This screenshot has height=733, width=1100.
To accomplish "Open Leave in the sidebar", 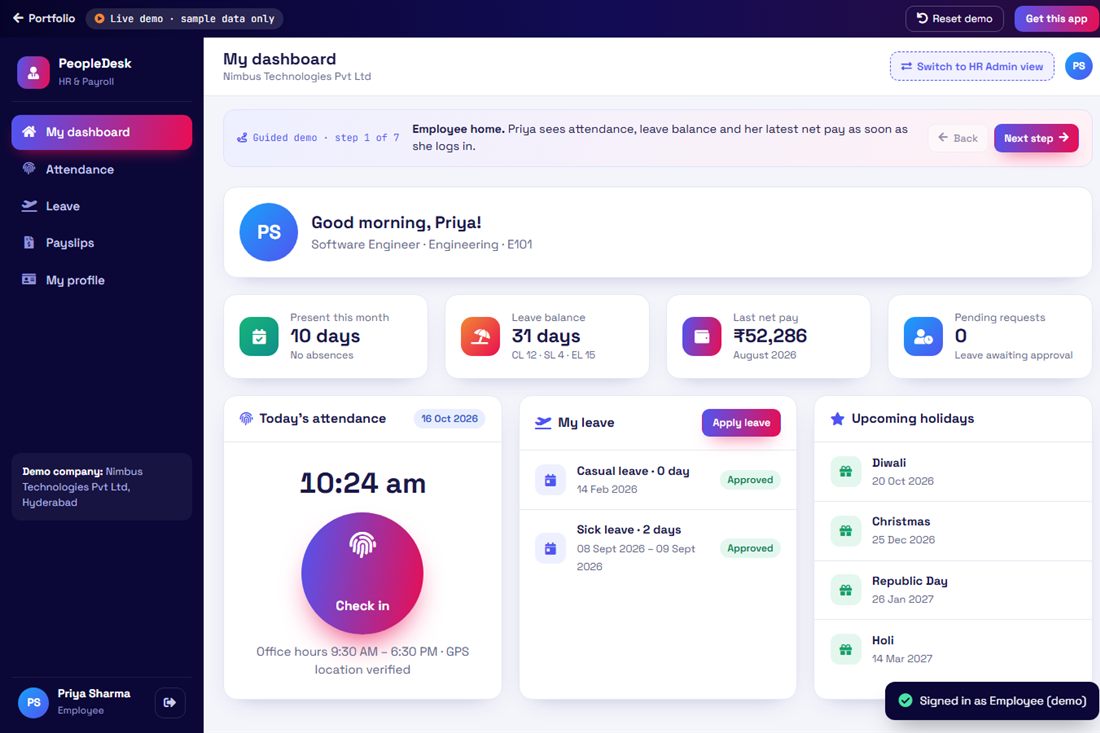I will coord(102,206).
